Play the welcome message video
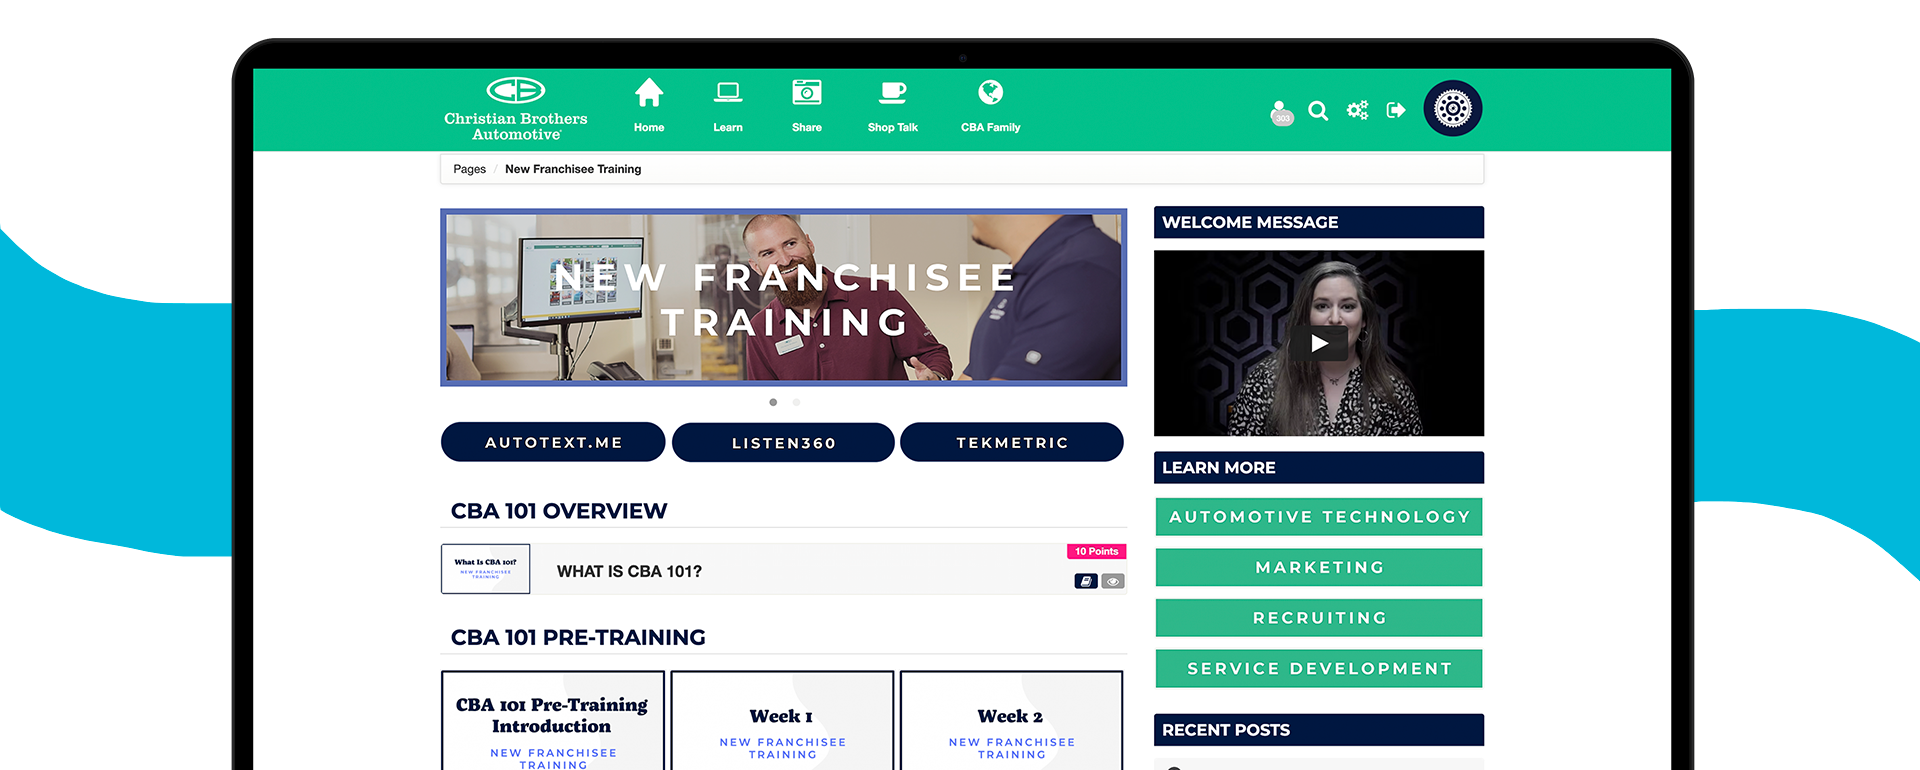This screenshot has height=770, width=1920. click(1319, 343)
